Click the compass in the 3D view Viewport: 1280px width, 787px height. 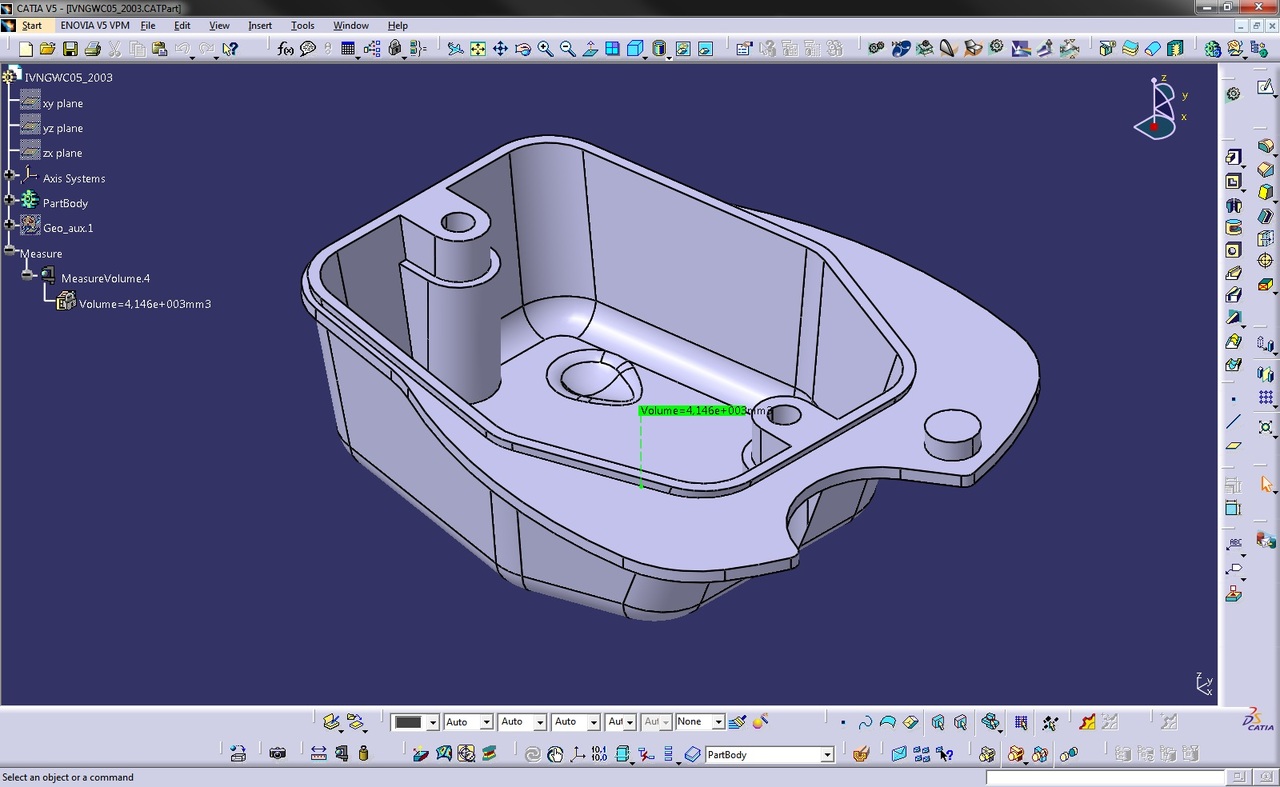(x=1160, y=108)
